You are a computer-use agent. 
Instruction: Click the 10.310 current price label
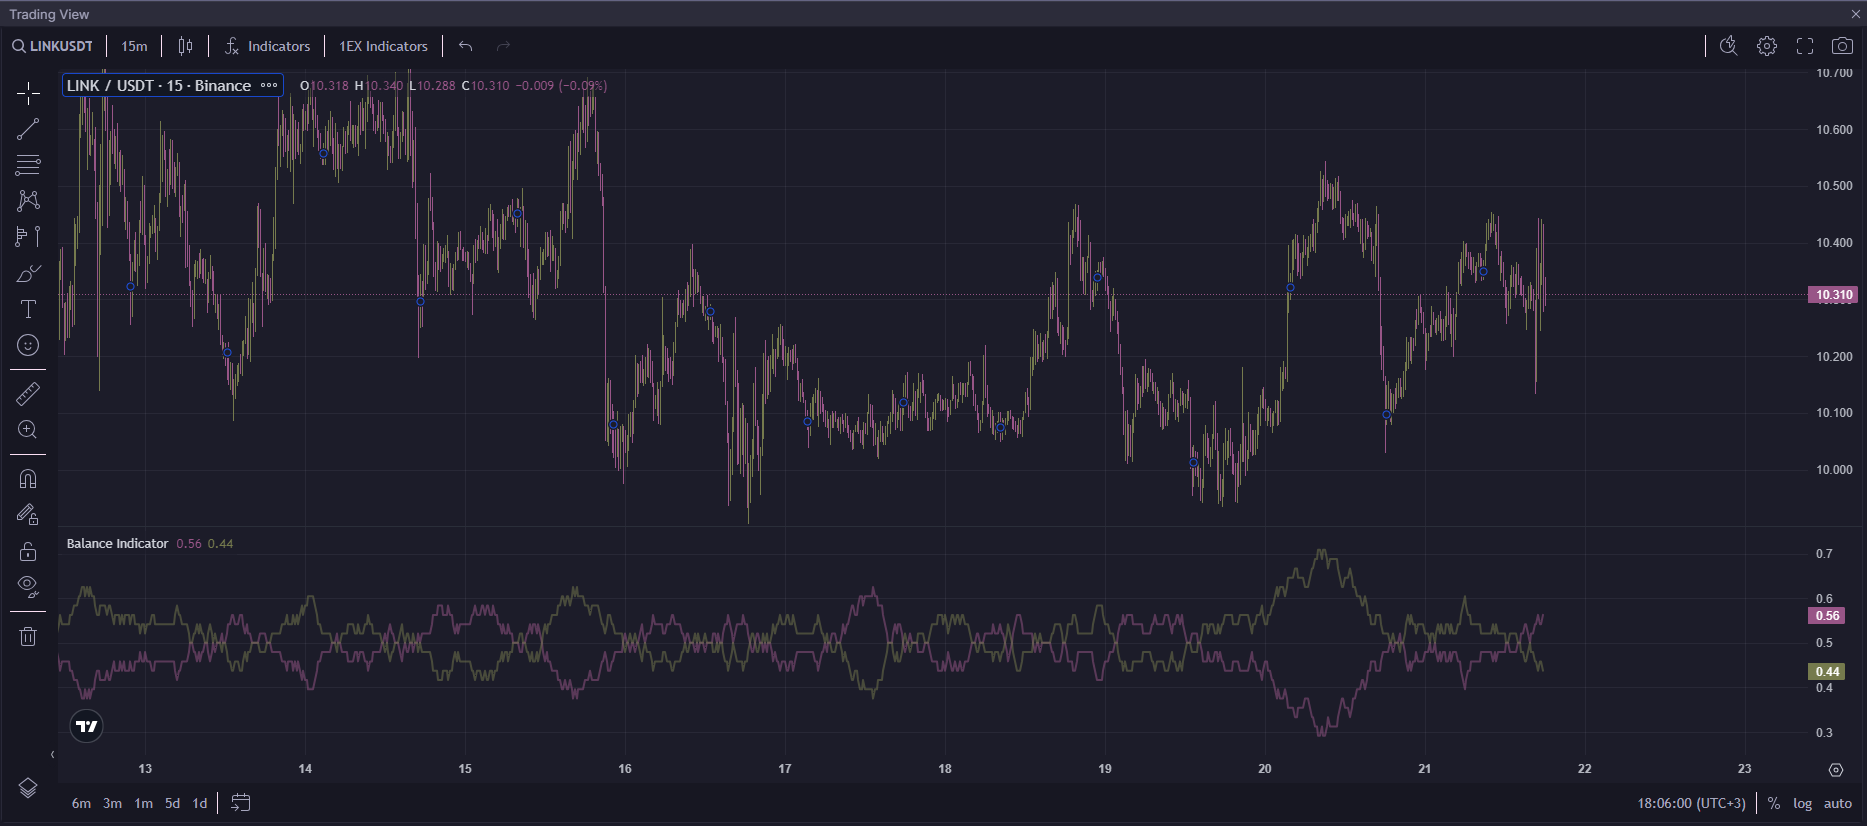[x=1833, y=295]
